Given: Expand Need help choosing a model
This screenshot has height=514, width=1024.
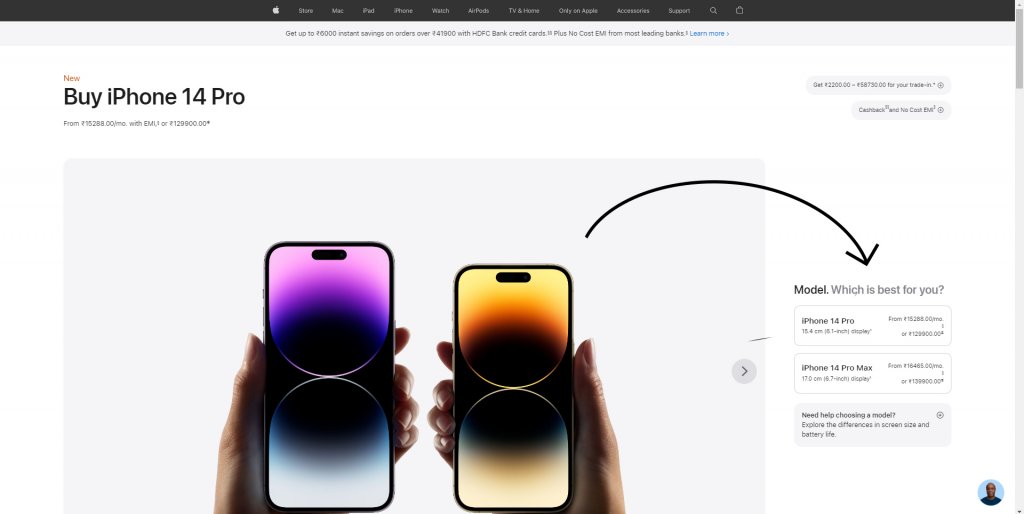Looking at the screenshot, I should coord(872,425).
